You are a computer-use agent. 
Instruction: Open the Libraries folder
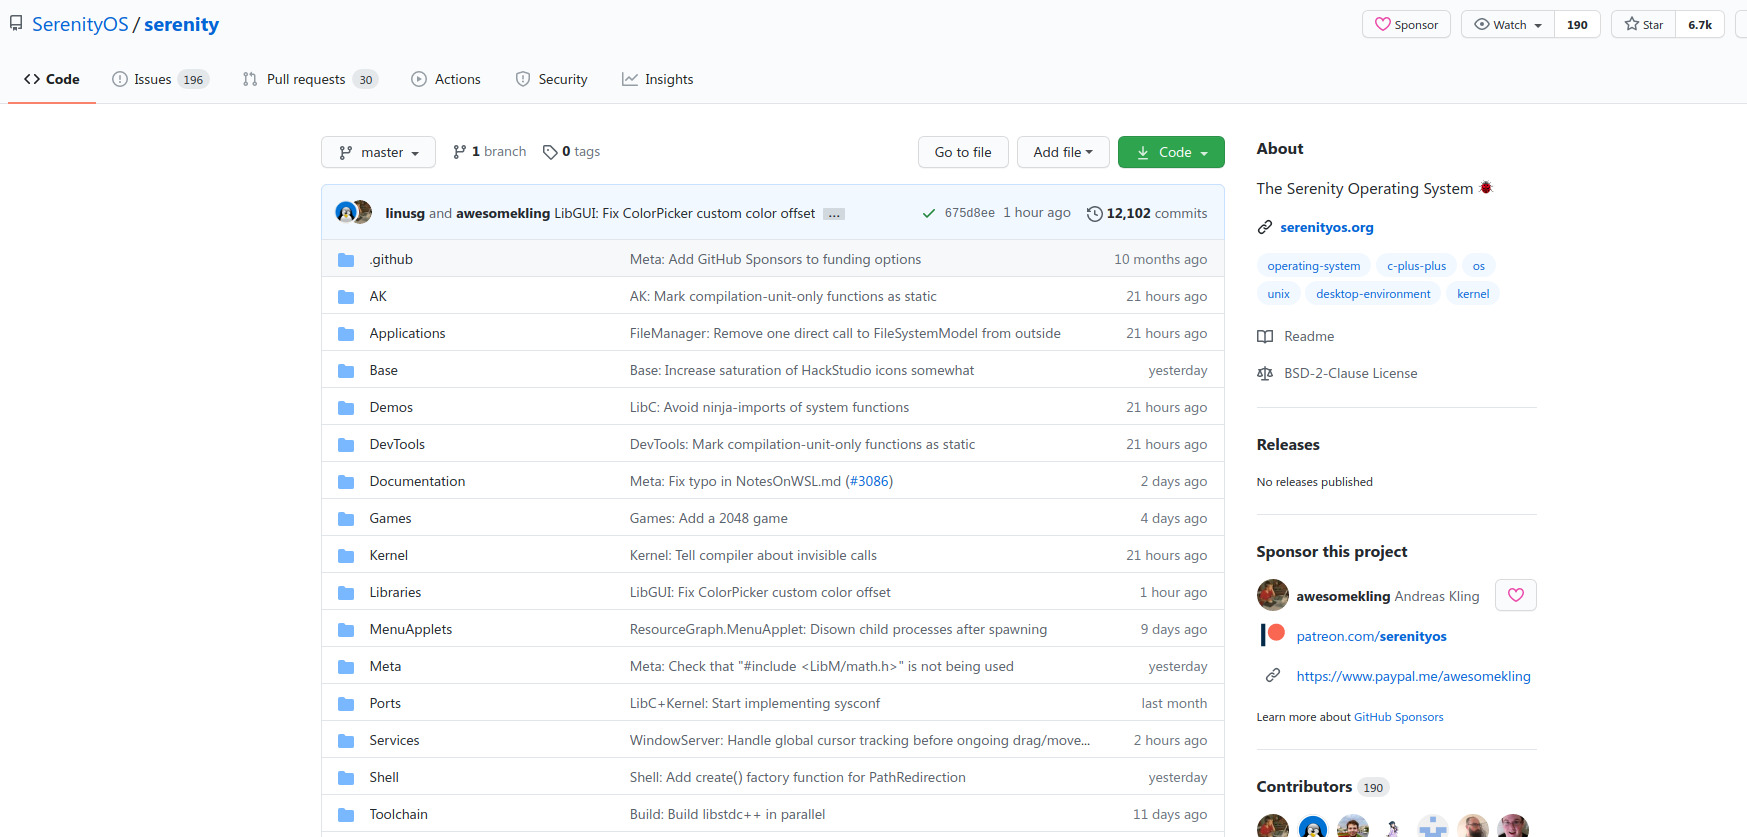coord(395,592)
